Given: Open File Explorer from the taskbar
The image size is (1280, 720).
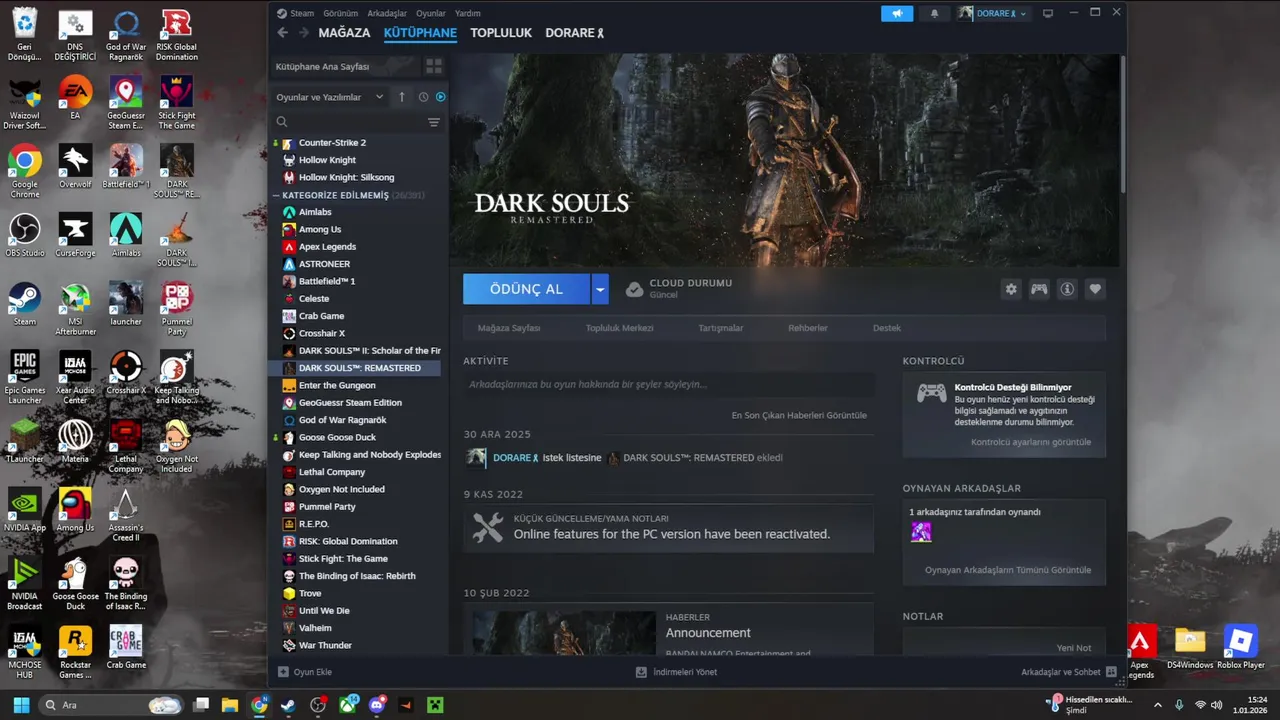Looking at the screenshot, I should point(230,705).
